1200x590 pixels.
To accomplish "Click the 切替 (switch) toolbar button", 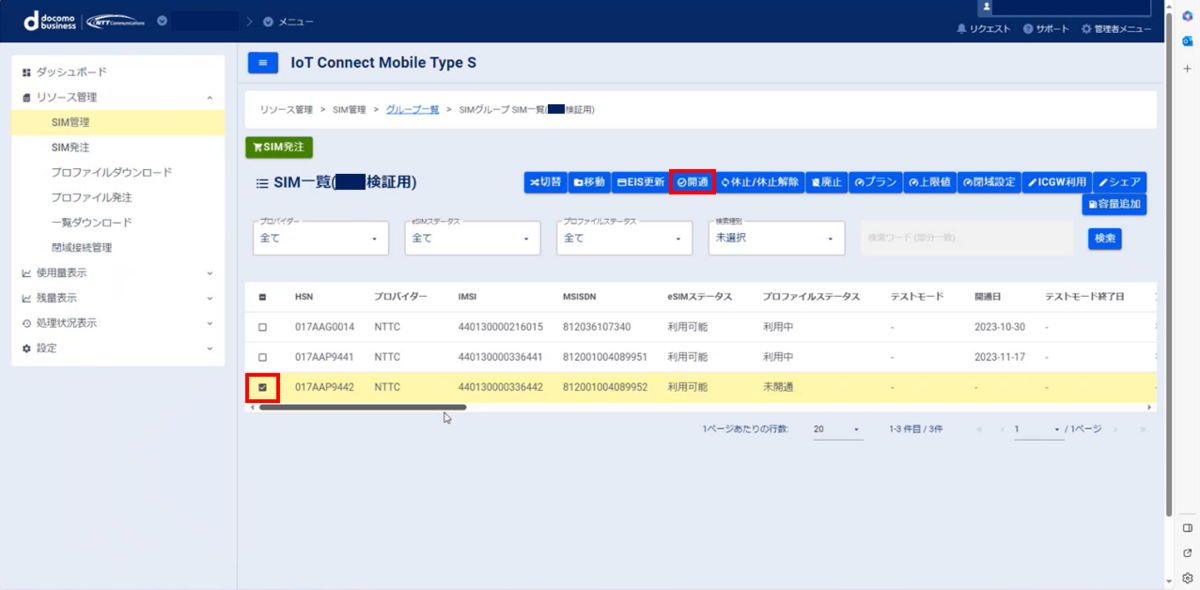I will (546, 182).
